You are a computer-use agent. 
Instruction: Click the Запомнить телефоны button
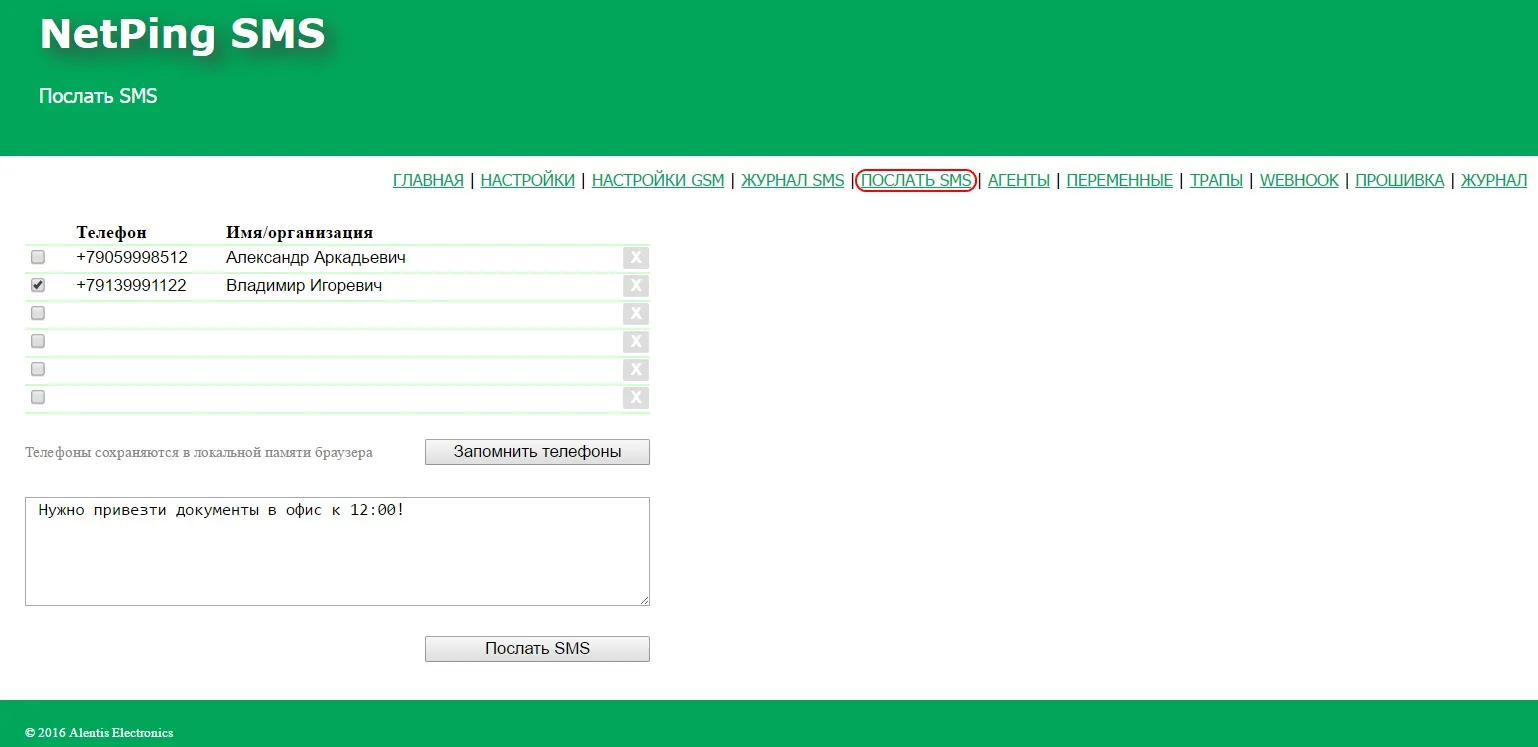point(537,452)
